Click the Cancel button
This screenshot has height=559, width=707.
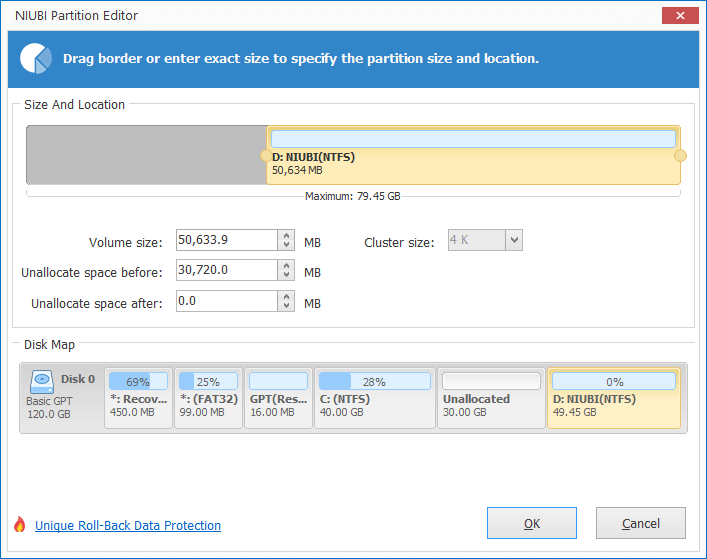coord(641,523)
